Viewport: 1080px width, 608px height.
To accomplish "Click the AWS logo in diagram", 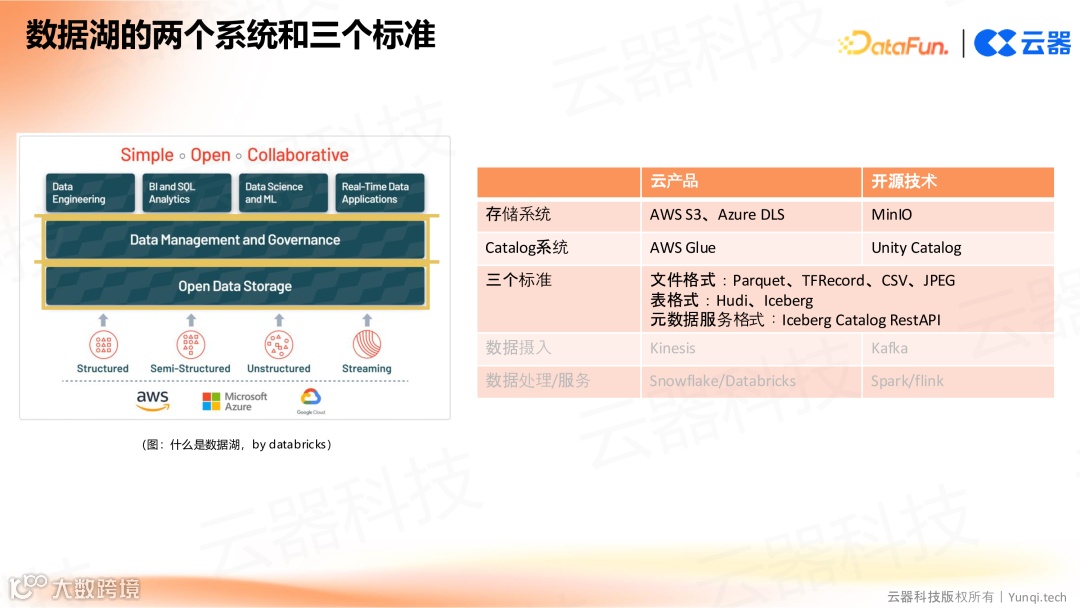I will point(152,401).
